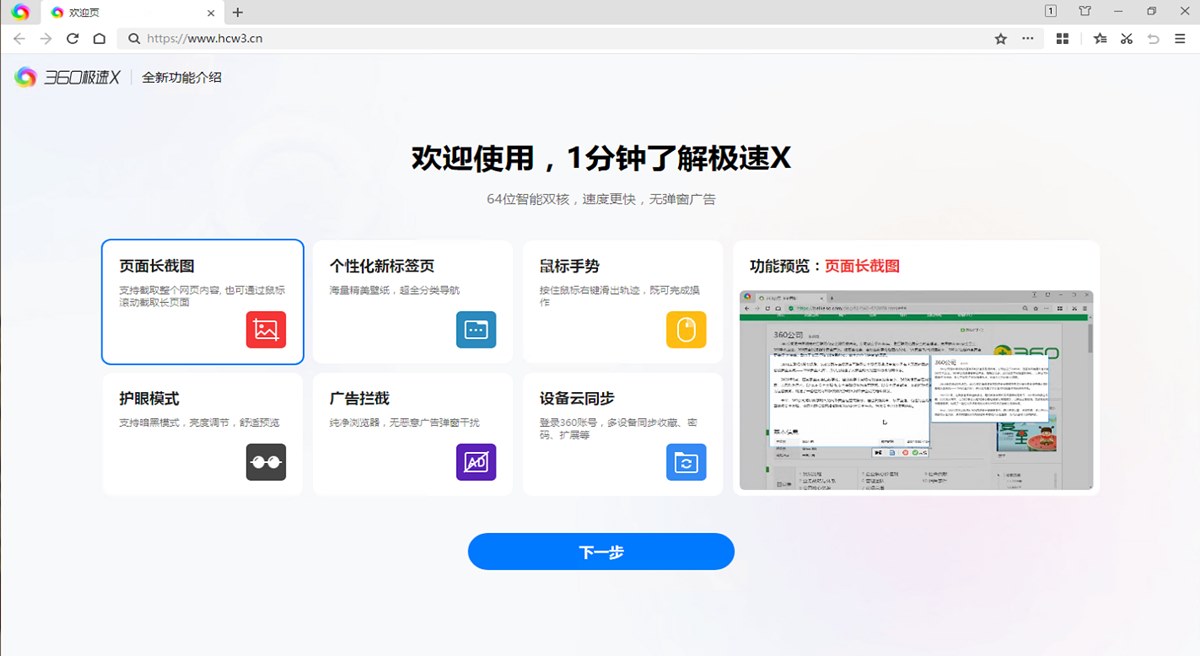Click the 下一步 button
Viewport: 1200px width, 656px height.
[x=601, y=551]
